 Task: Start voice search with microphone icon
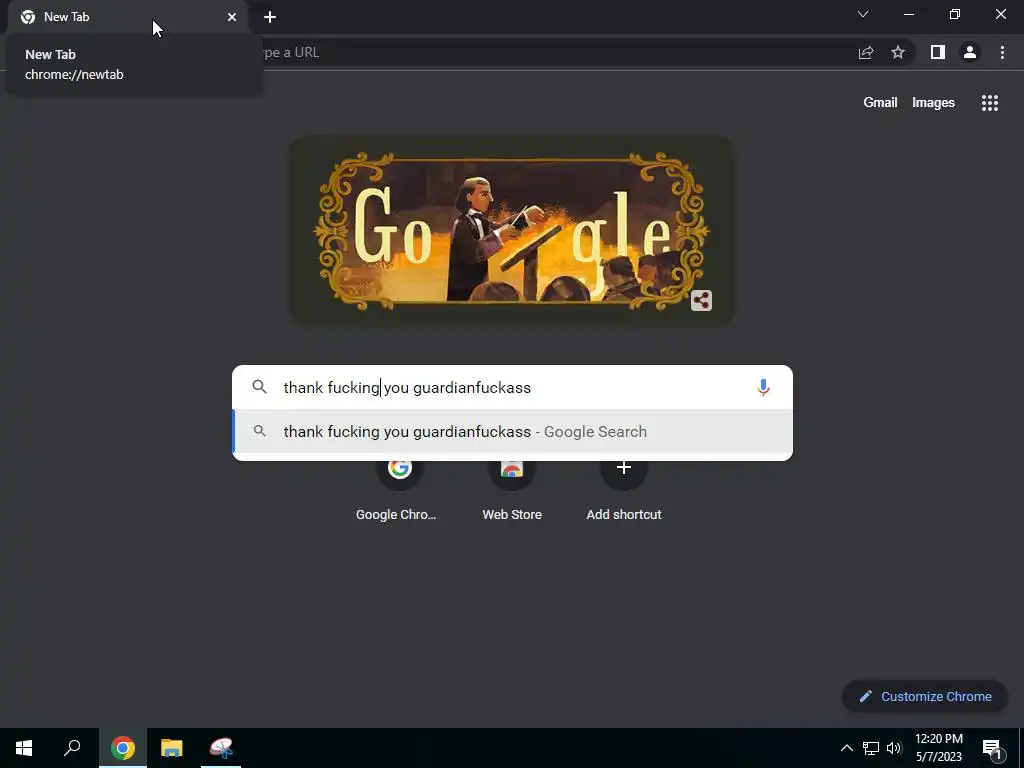763,387
